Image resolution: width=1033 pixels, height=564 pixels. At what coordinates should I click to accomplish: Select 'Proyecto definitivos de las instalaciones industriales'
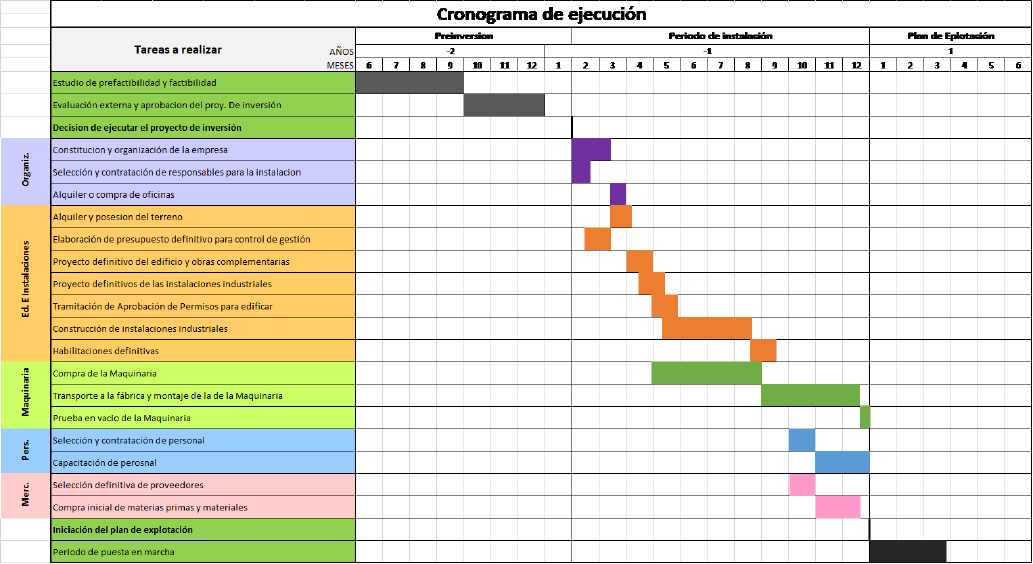[203, 284]
